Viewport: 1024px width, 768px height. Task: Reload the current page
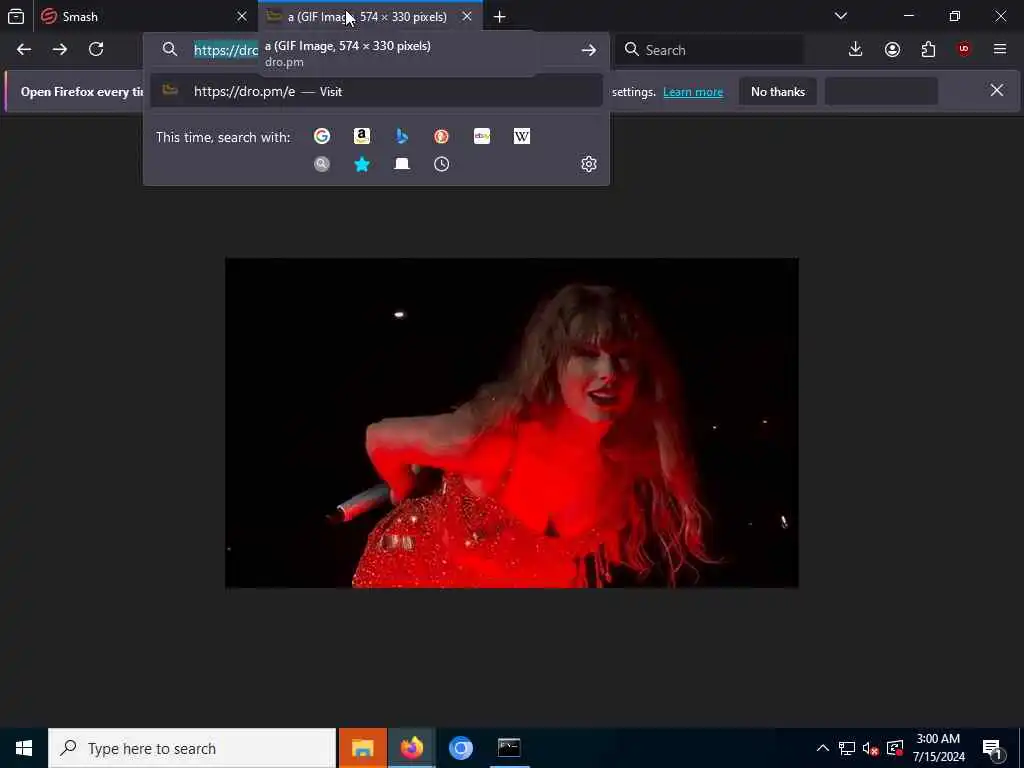pos(96,50)
